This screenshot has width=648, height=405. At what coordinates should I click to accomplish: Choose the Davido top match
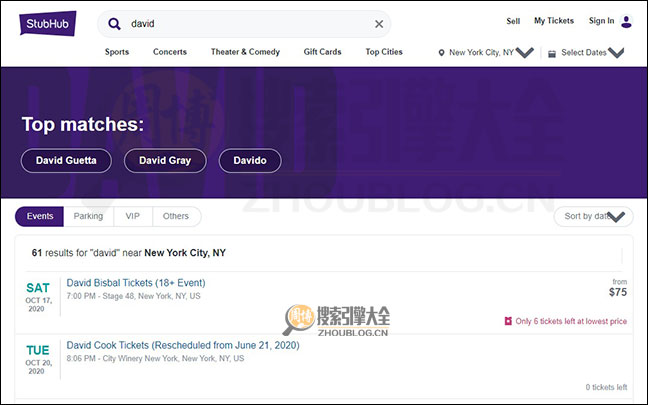pyautogui.click(x=250, y=160)
